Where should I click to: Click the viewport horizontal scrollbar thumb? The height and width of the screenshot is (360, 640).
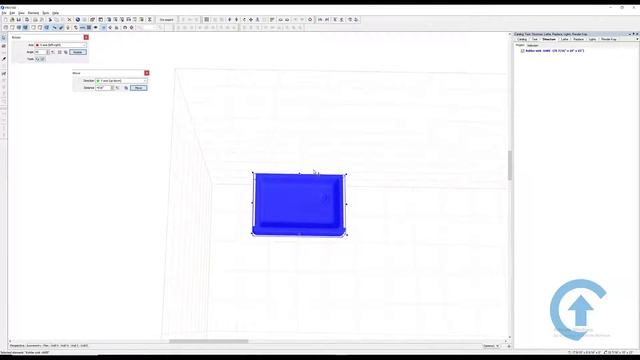(x=209, y=341)
